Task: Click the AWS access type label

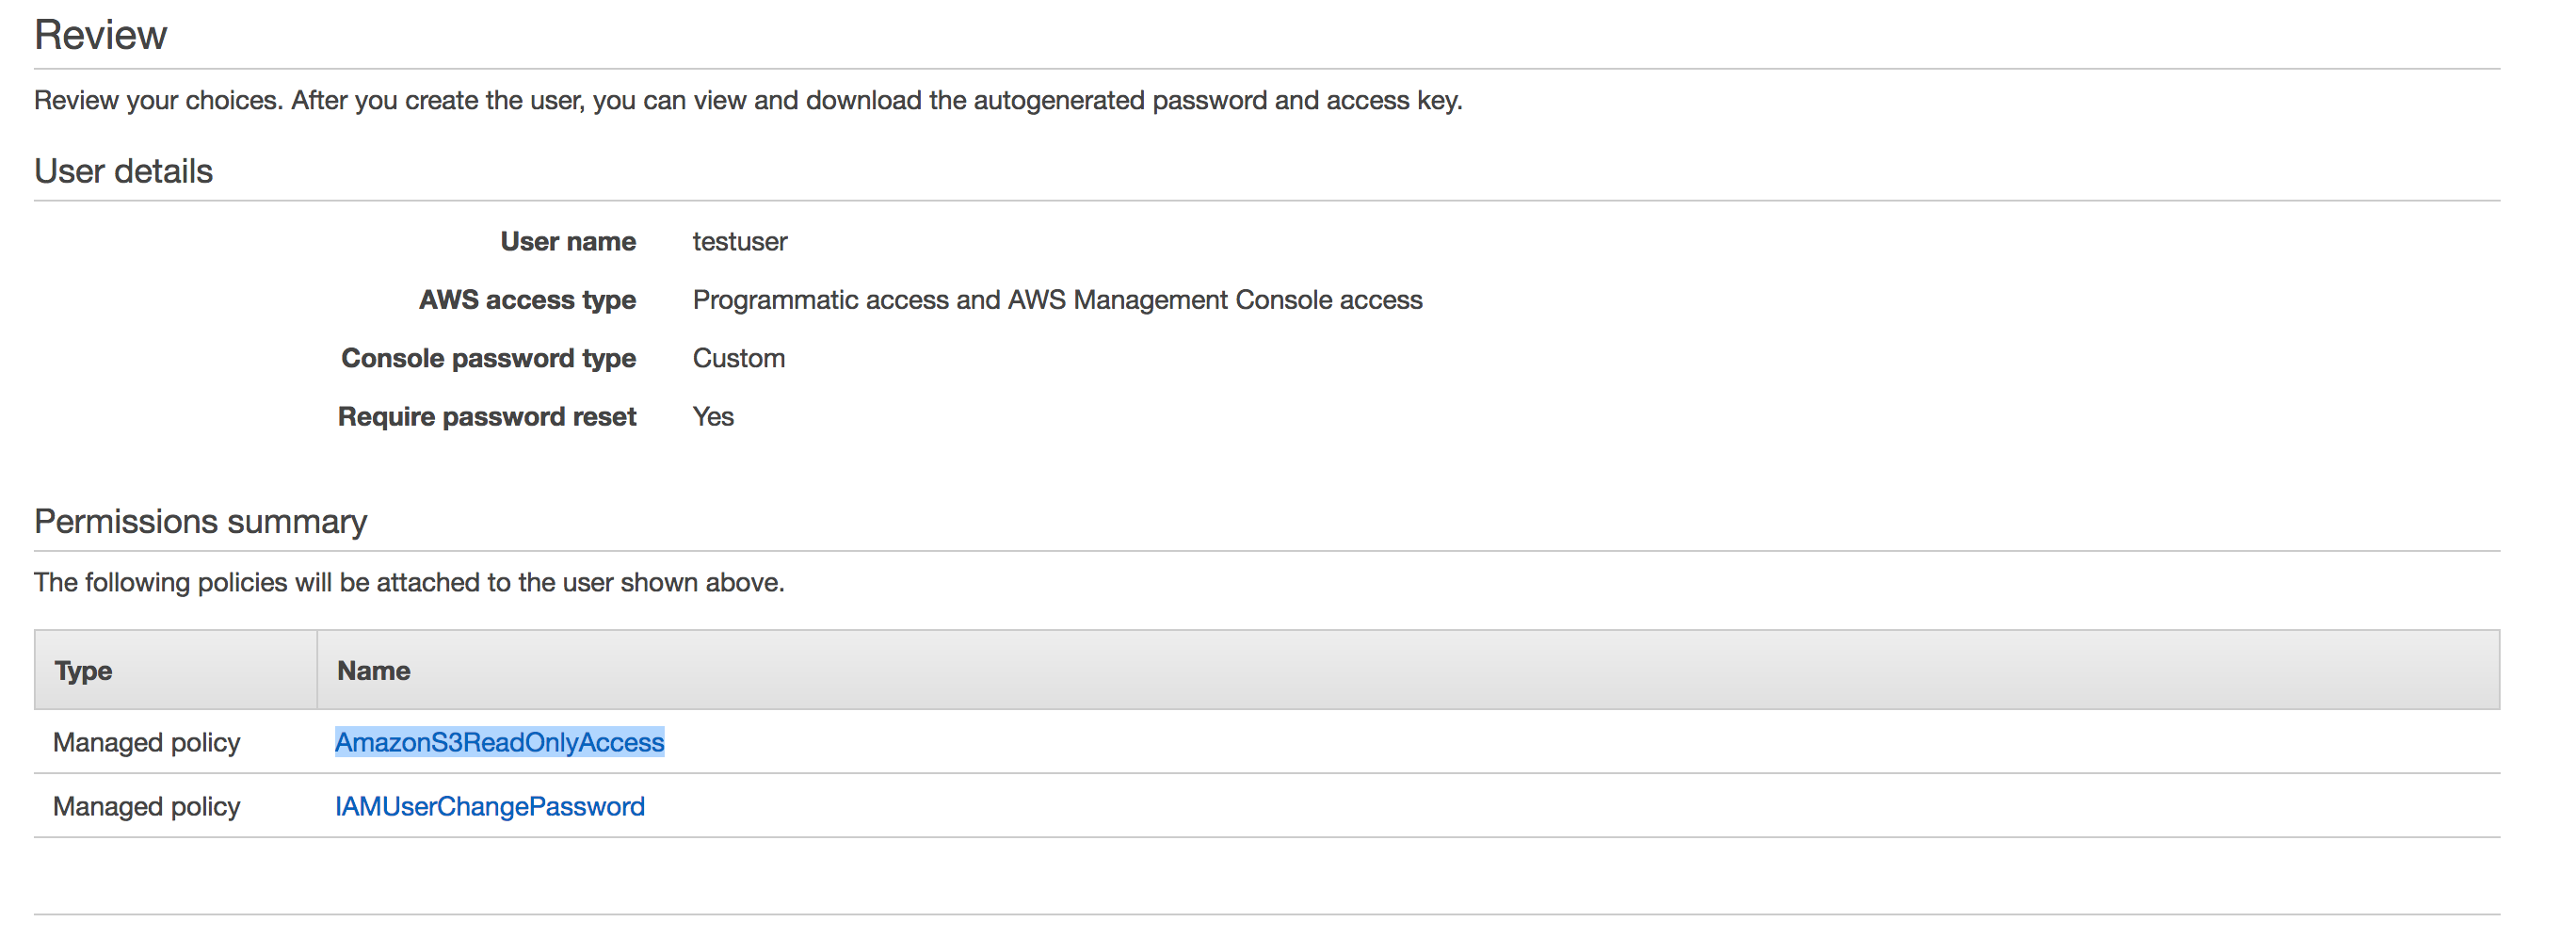Action: tap(527, 299)
